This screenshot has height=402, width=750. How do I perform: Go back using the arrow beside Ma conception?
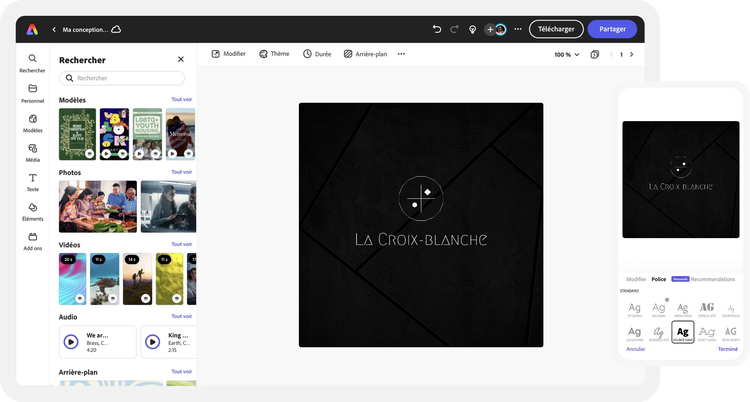[x=54, y=30]
